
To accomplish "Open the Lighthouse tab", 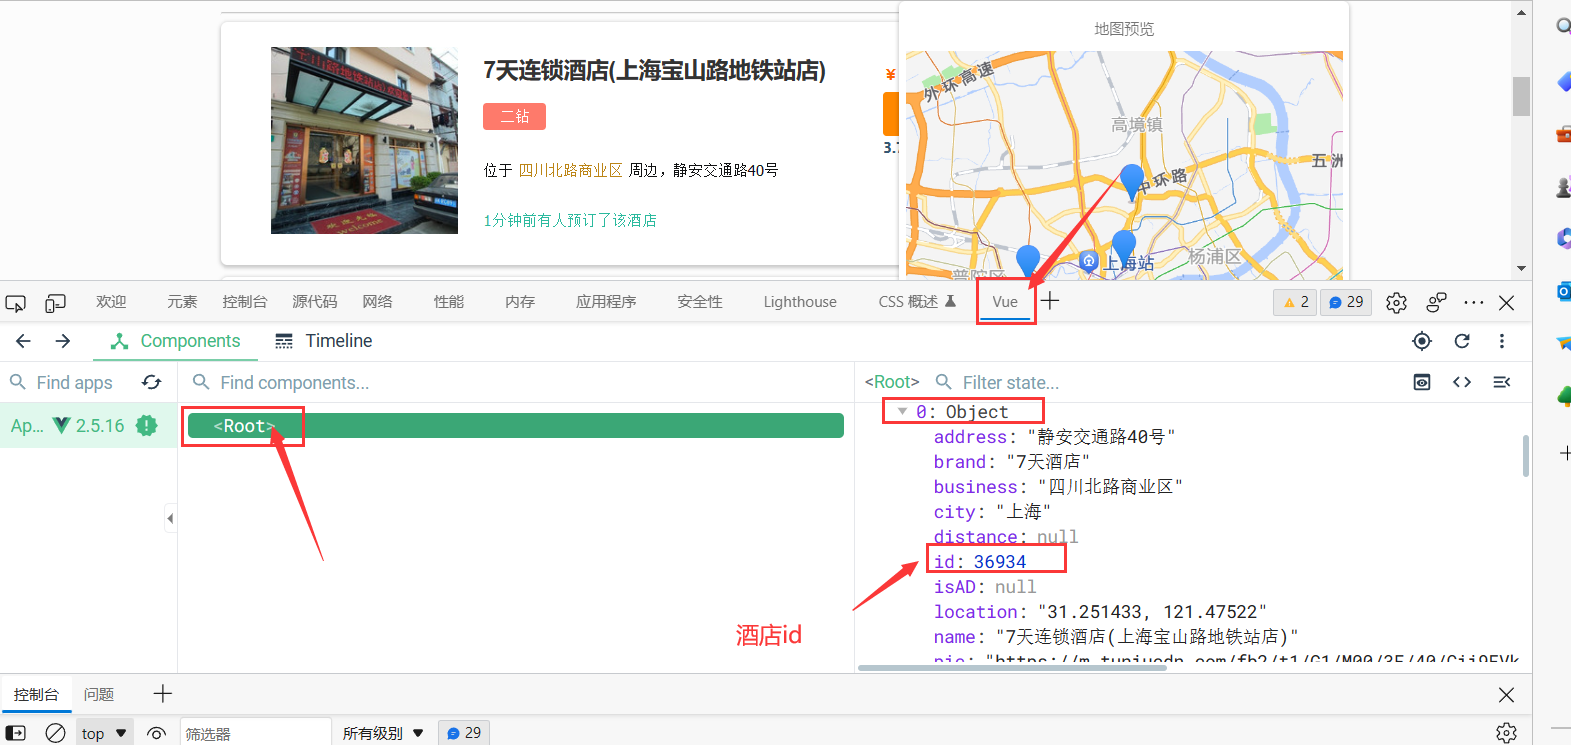I will [x=800, y=302].
